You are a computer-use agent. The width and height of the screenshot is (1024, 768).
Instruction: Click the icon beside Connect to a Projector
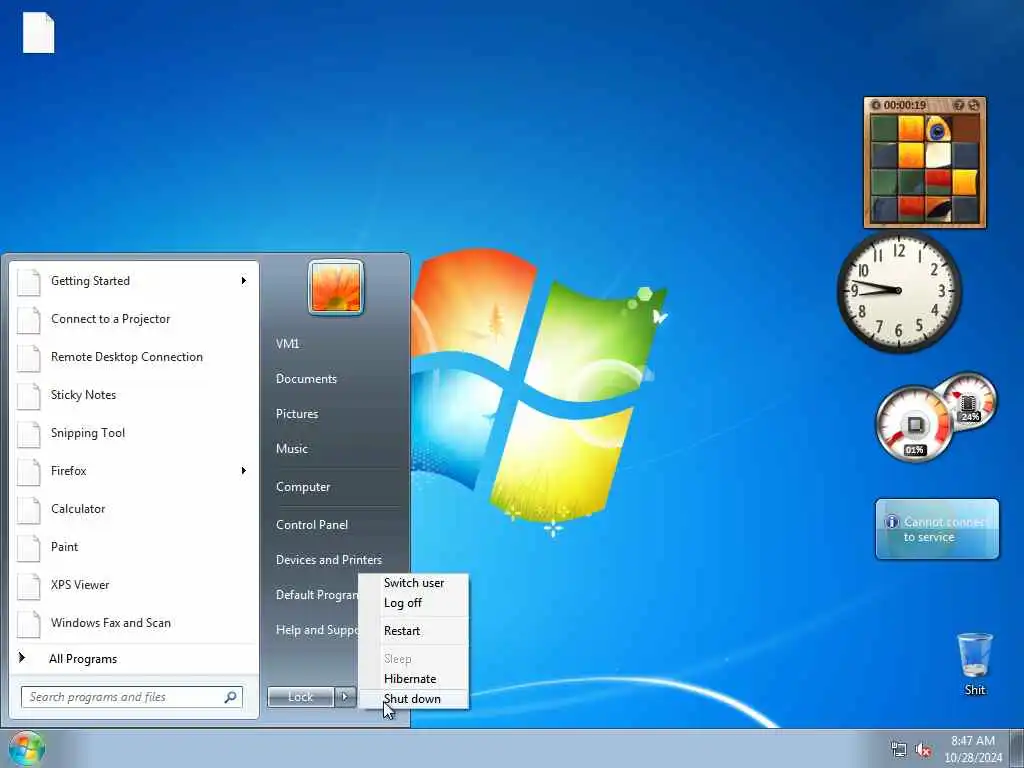[29, 319]
